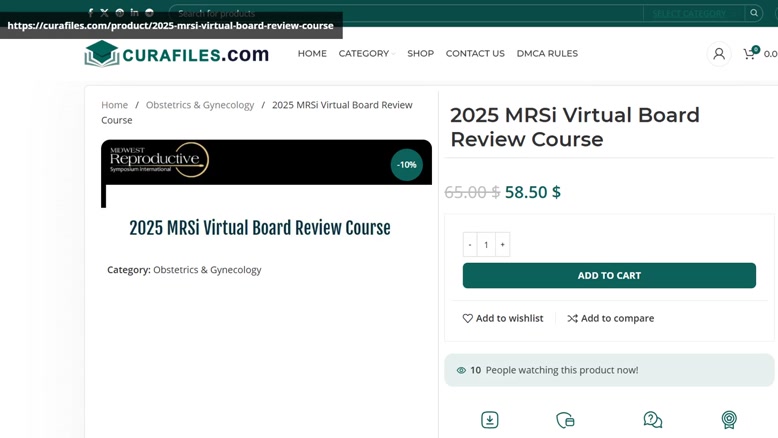The height and width of the screenshot is (438, 778).
Task: Click the support chat question icon
Action: click(x=652, y=420)
